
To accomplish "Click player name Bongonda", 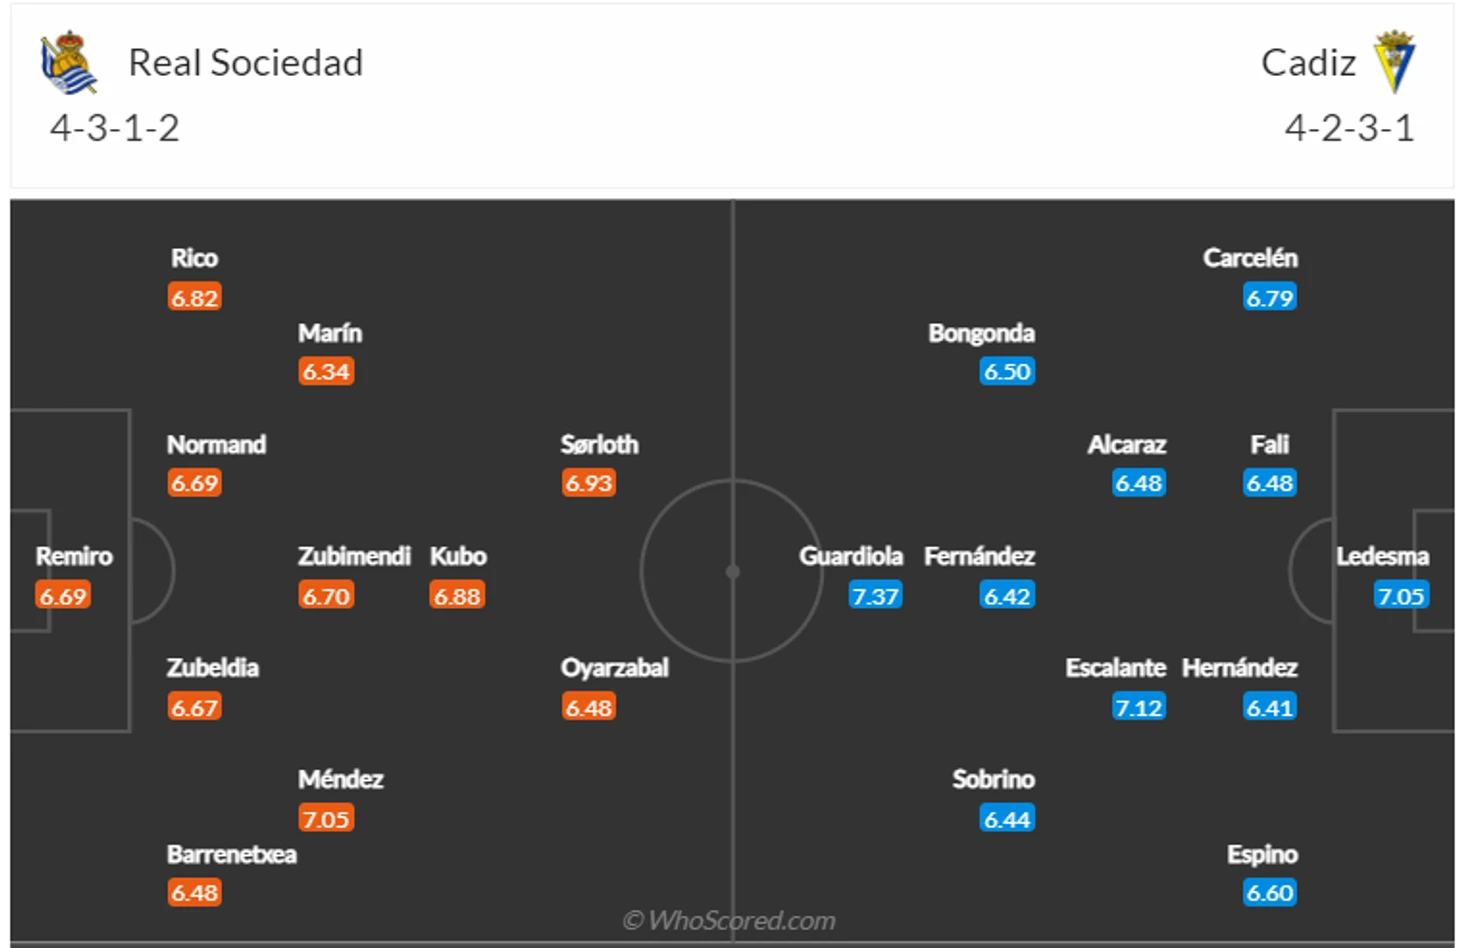I will [x=981, y=333].
